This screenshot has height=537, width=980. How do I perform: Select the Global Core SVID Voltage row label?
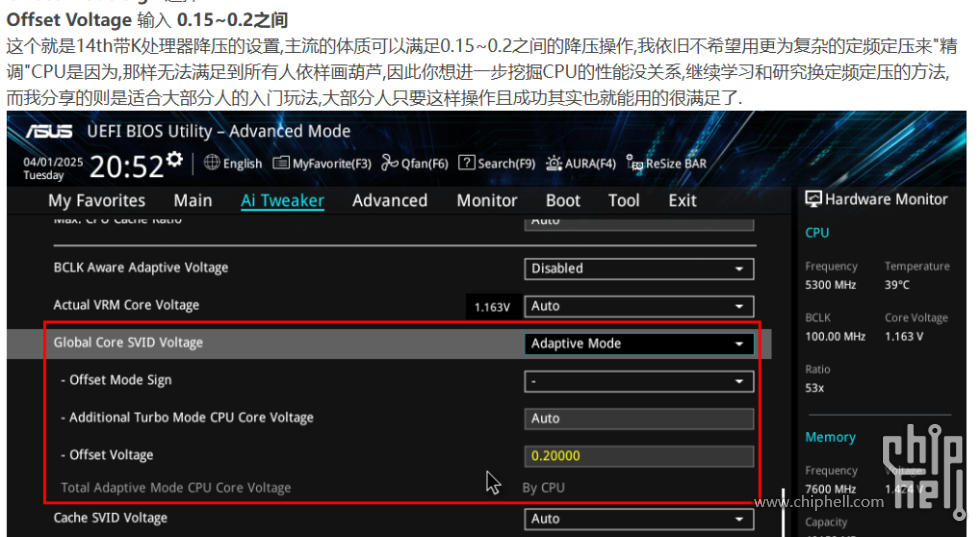coord(128,343)
